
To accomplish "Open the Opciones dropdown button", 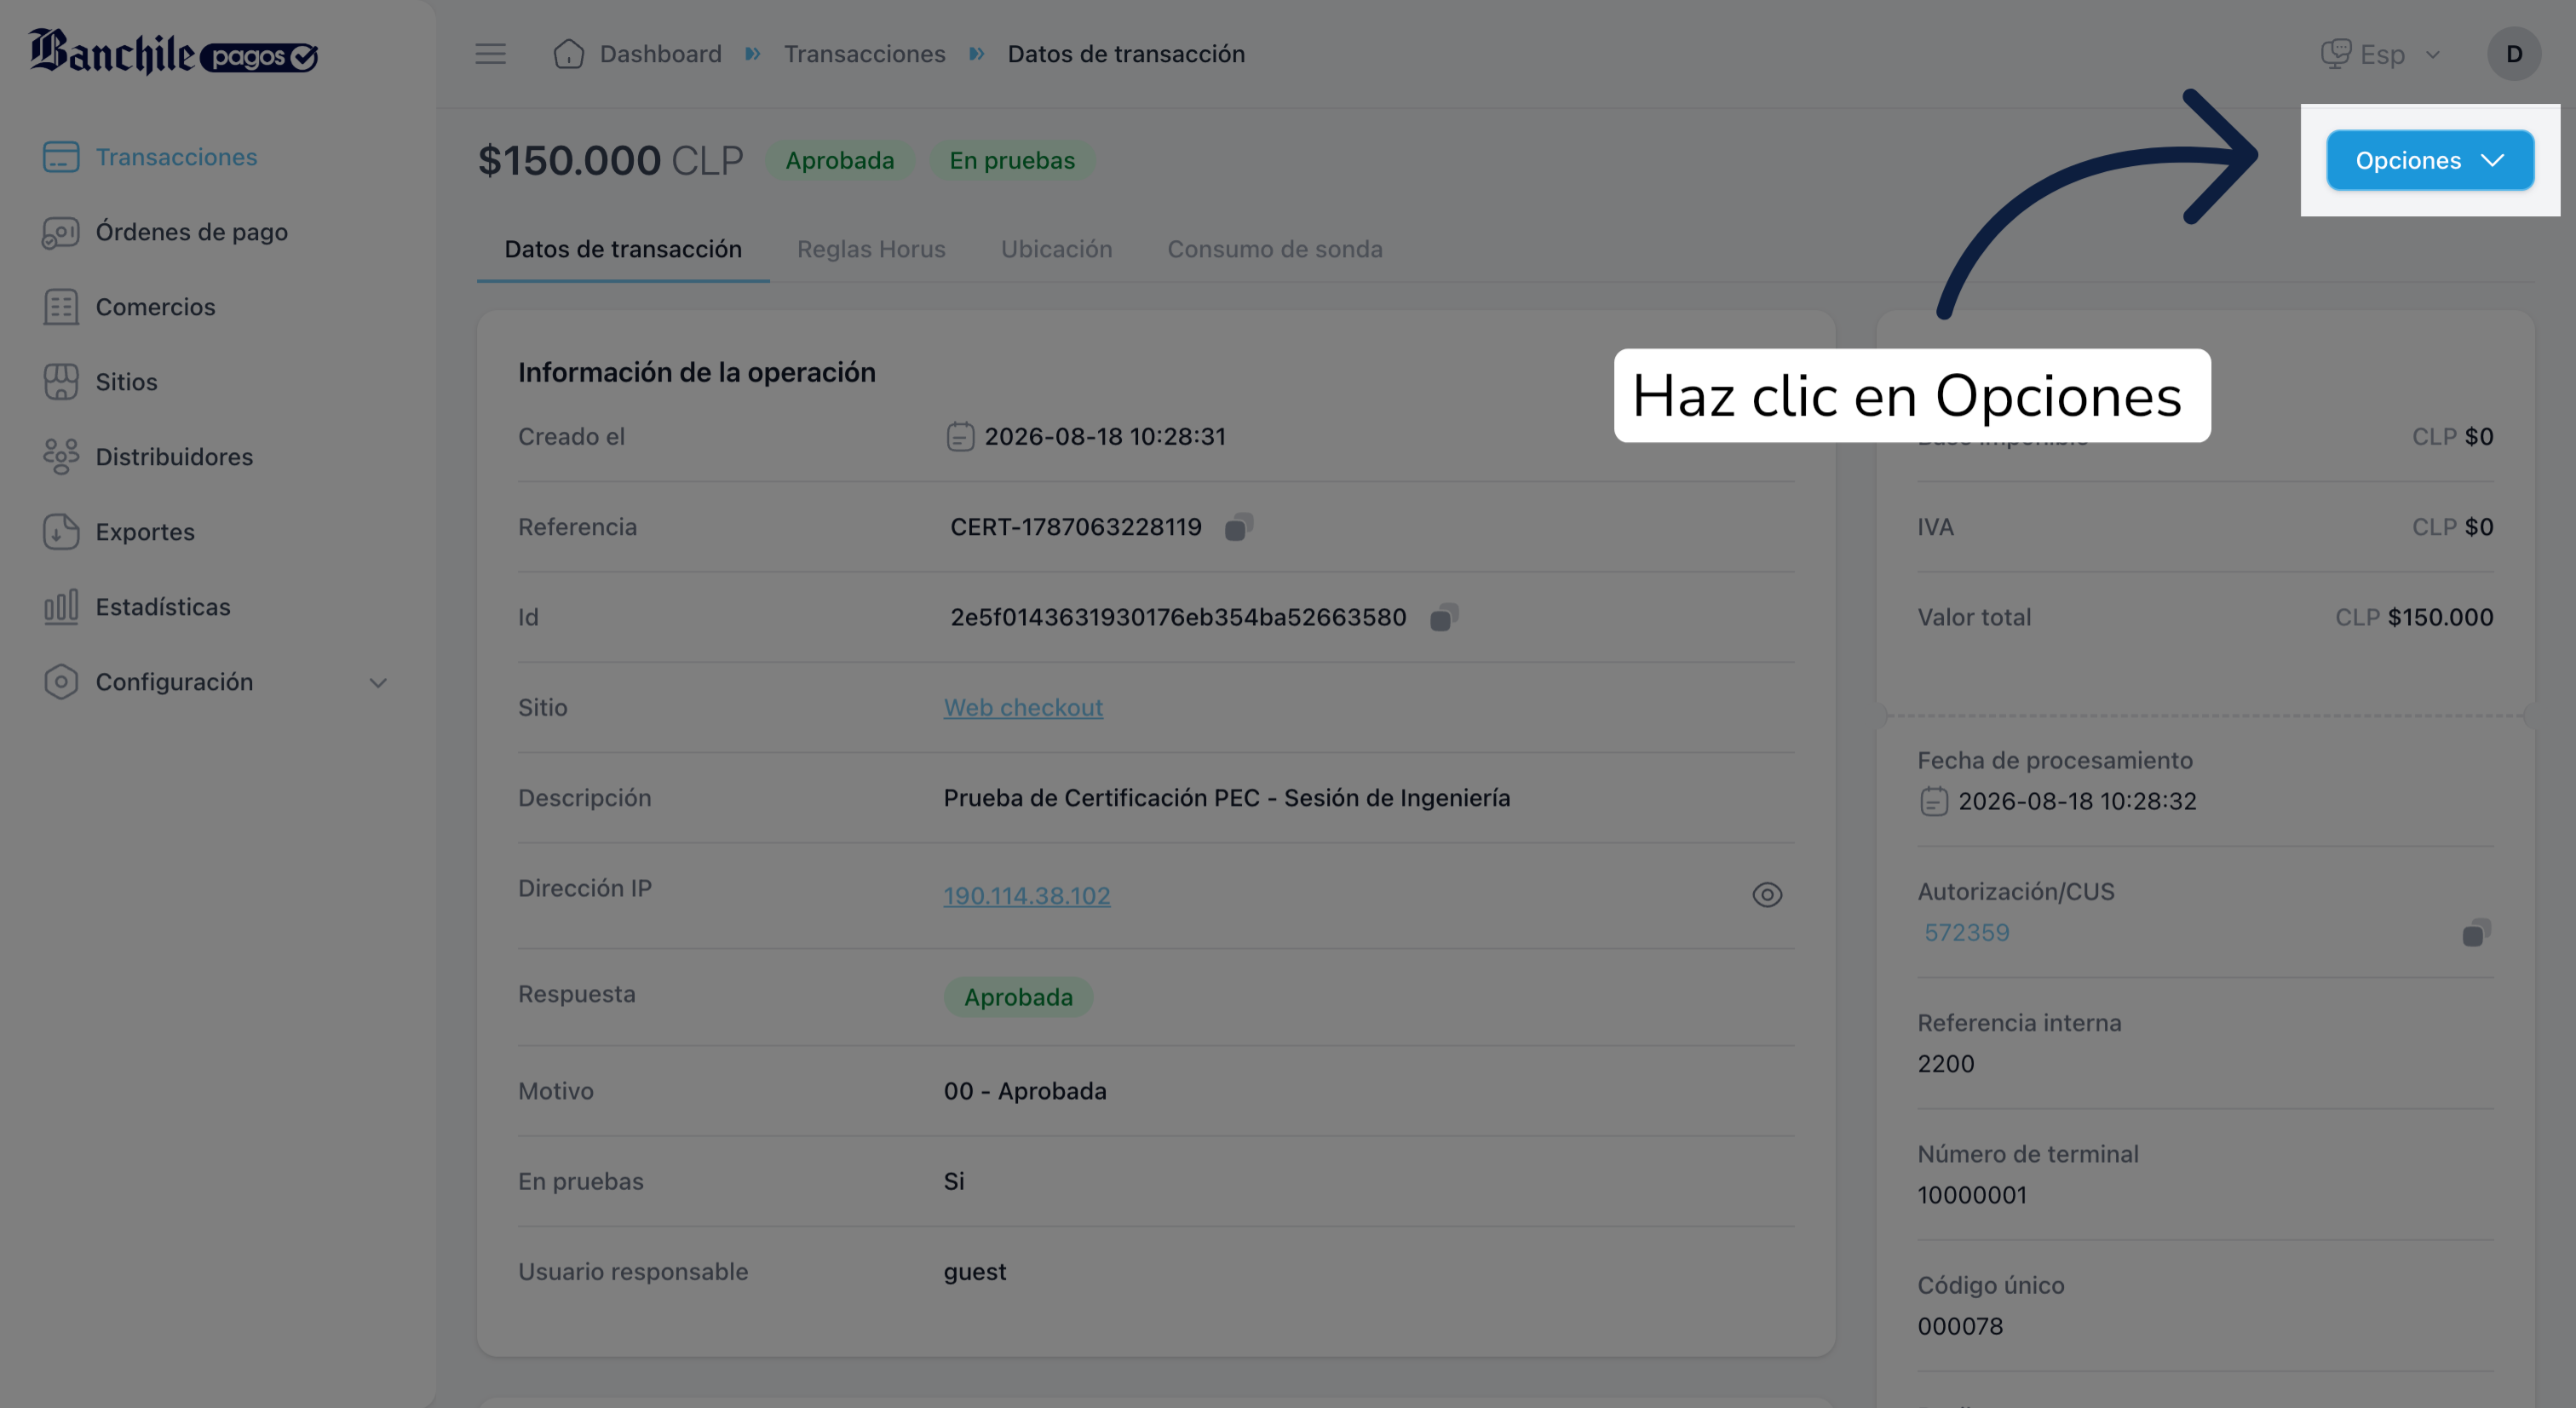I will pos(2429,160).
